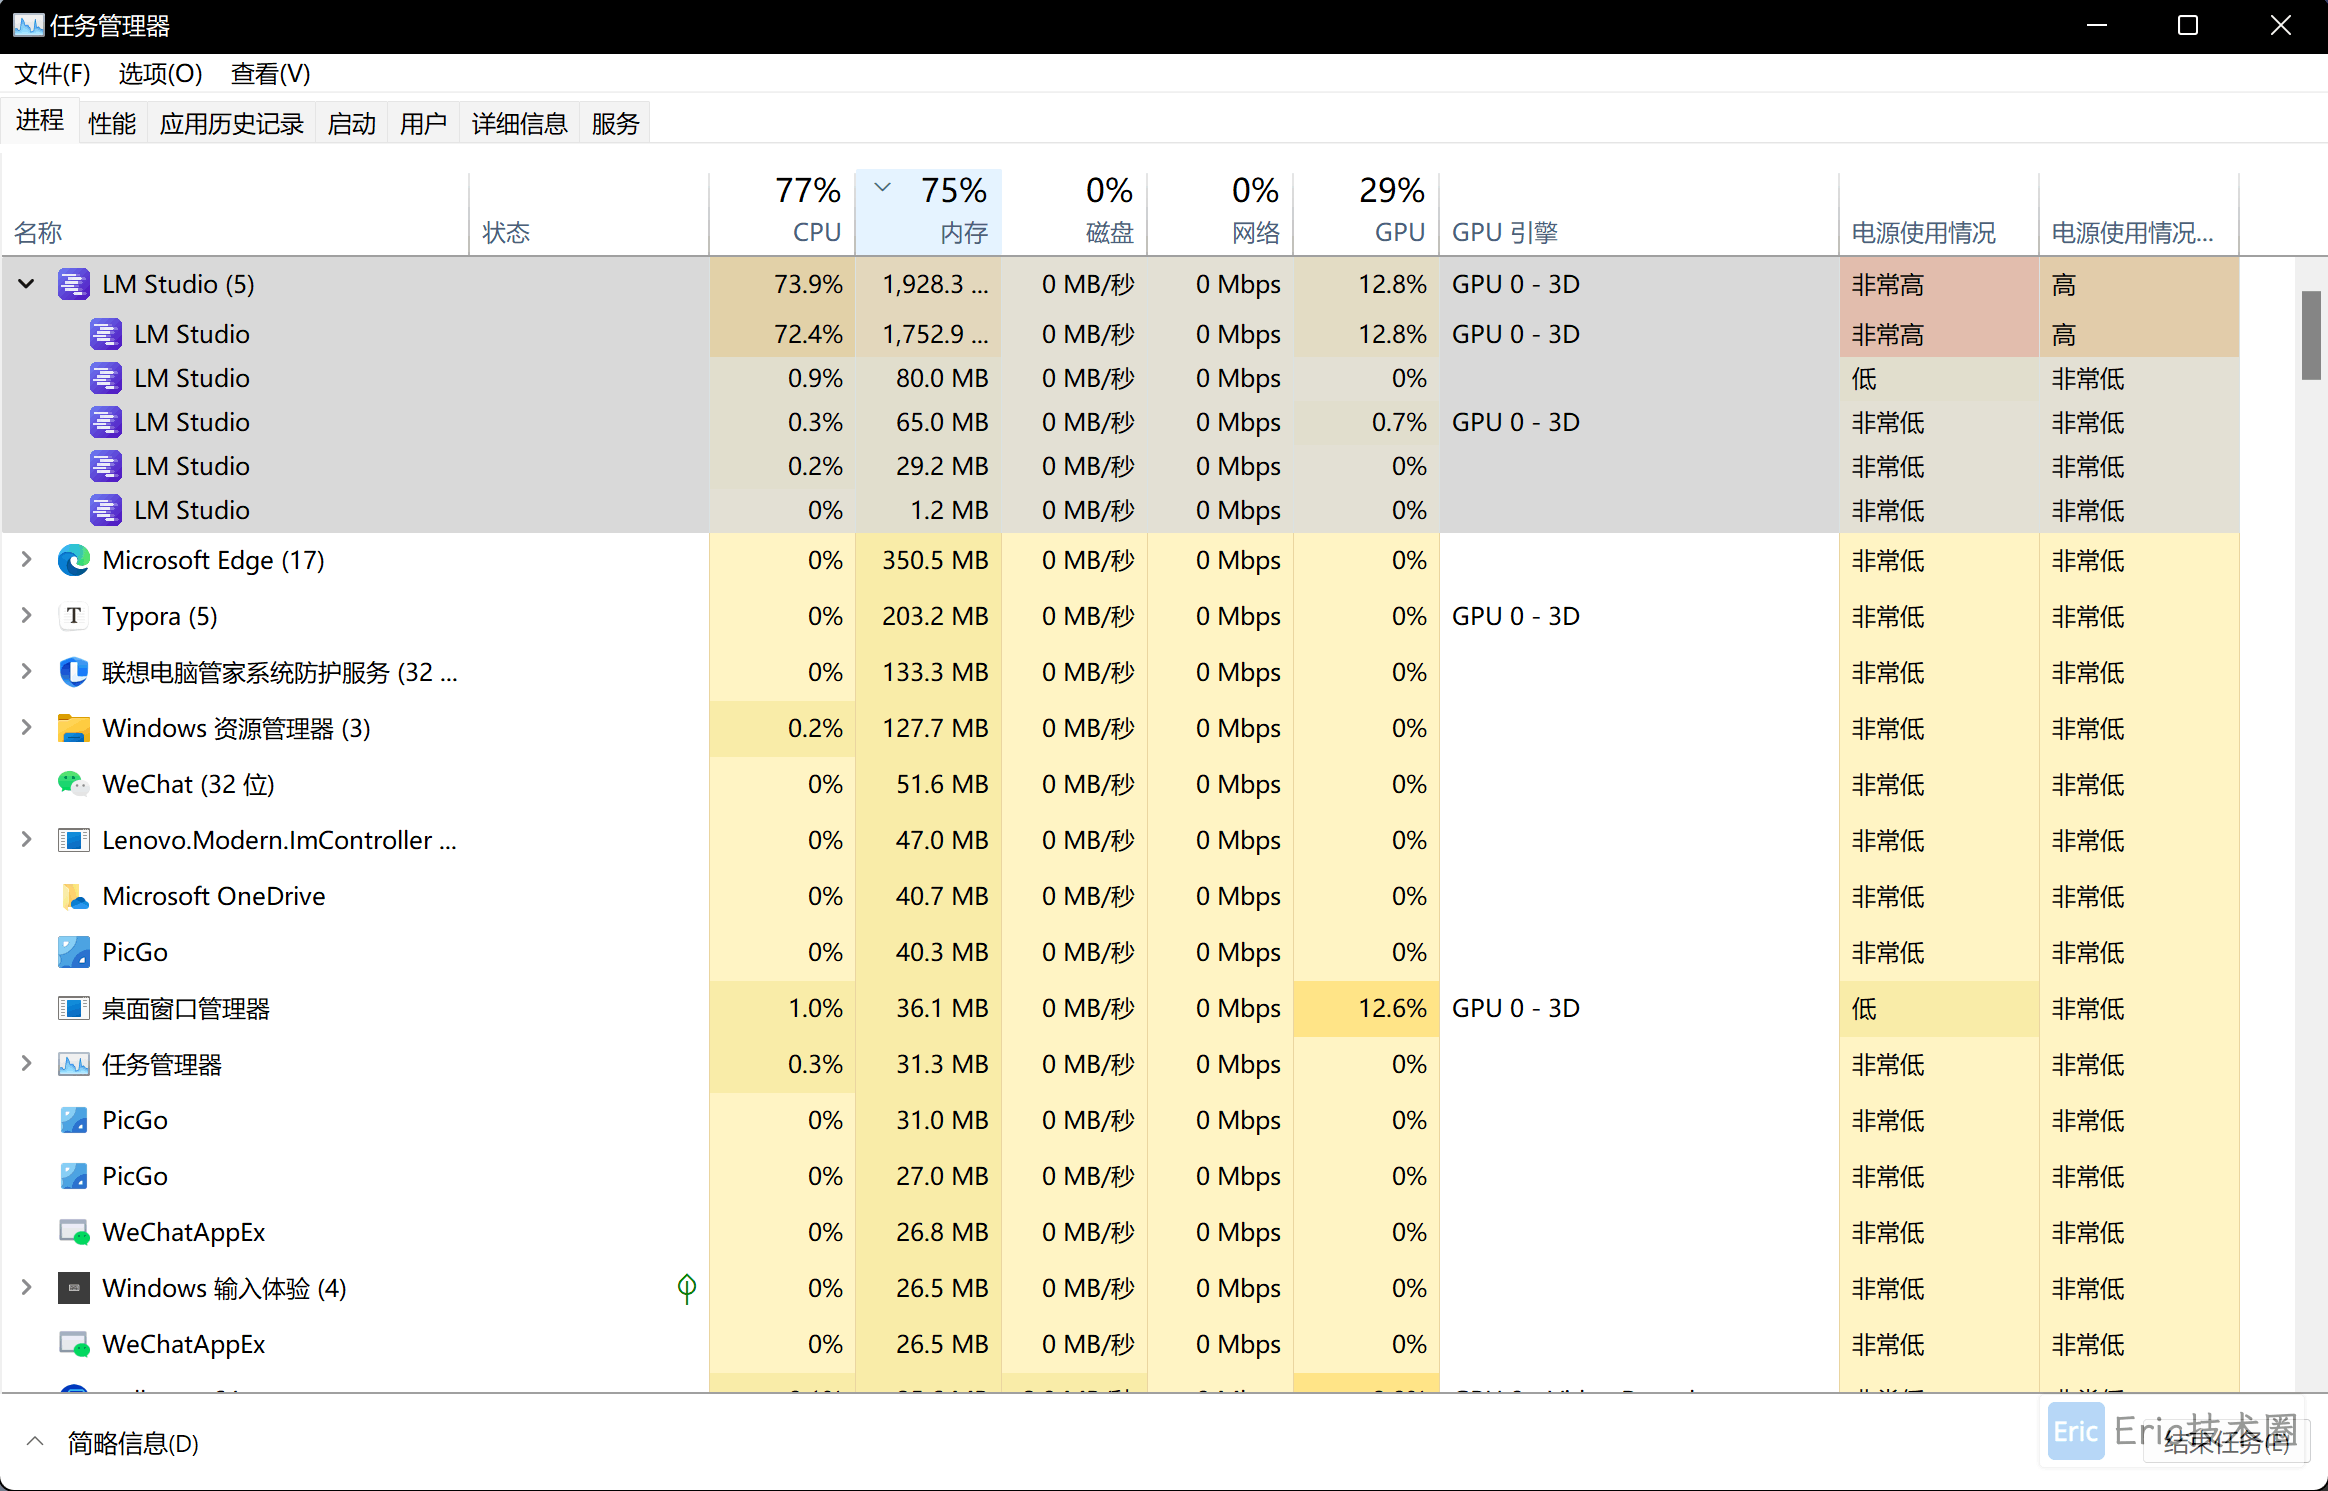Click the LM Studio icon in the 1.2 MB row

pyautogui.click(x=106, y=510)
